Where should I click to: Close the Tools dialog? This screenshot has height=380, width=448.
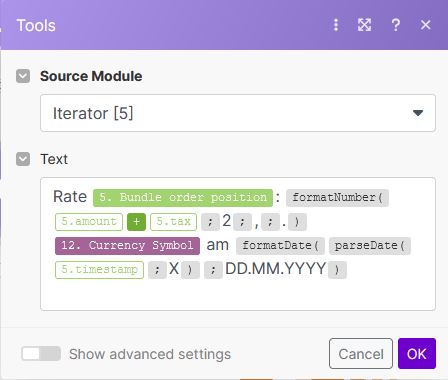[x=426, y=25]
